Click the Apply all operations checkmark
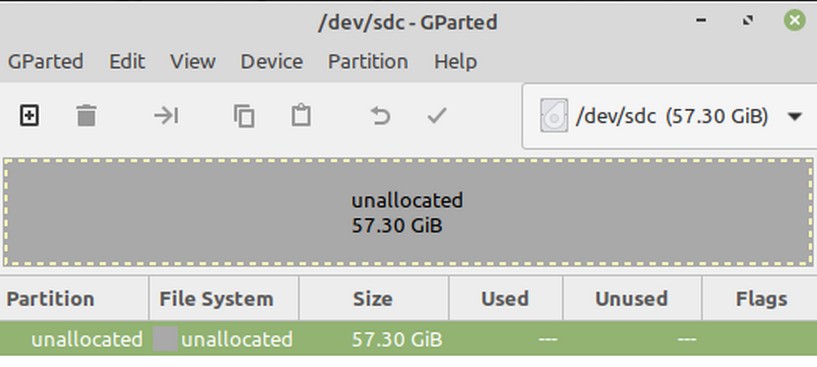This screenshot has width=817, height=367. tap(437, 115)
